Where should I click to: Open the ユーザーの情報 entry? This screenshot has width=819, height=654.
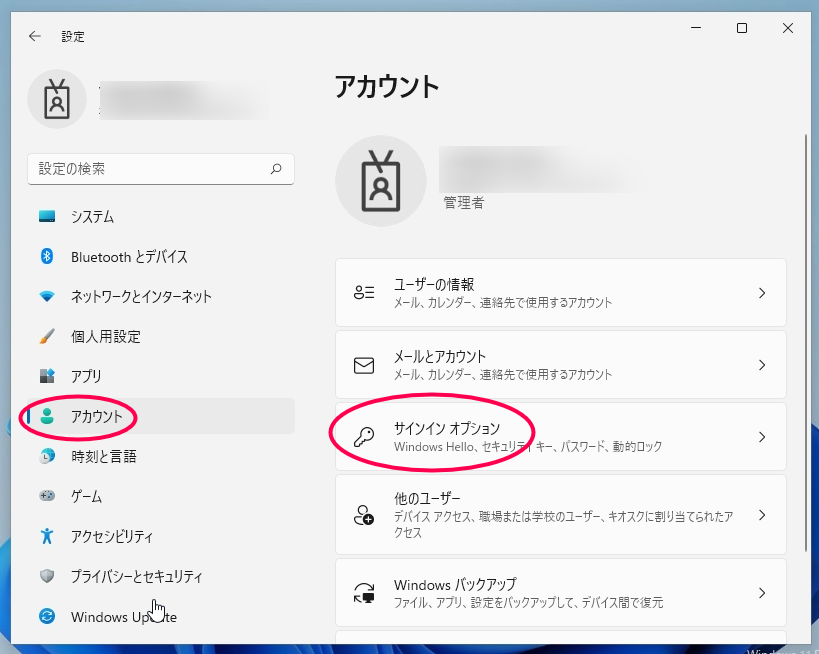tap(560, 293)
